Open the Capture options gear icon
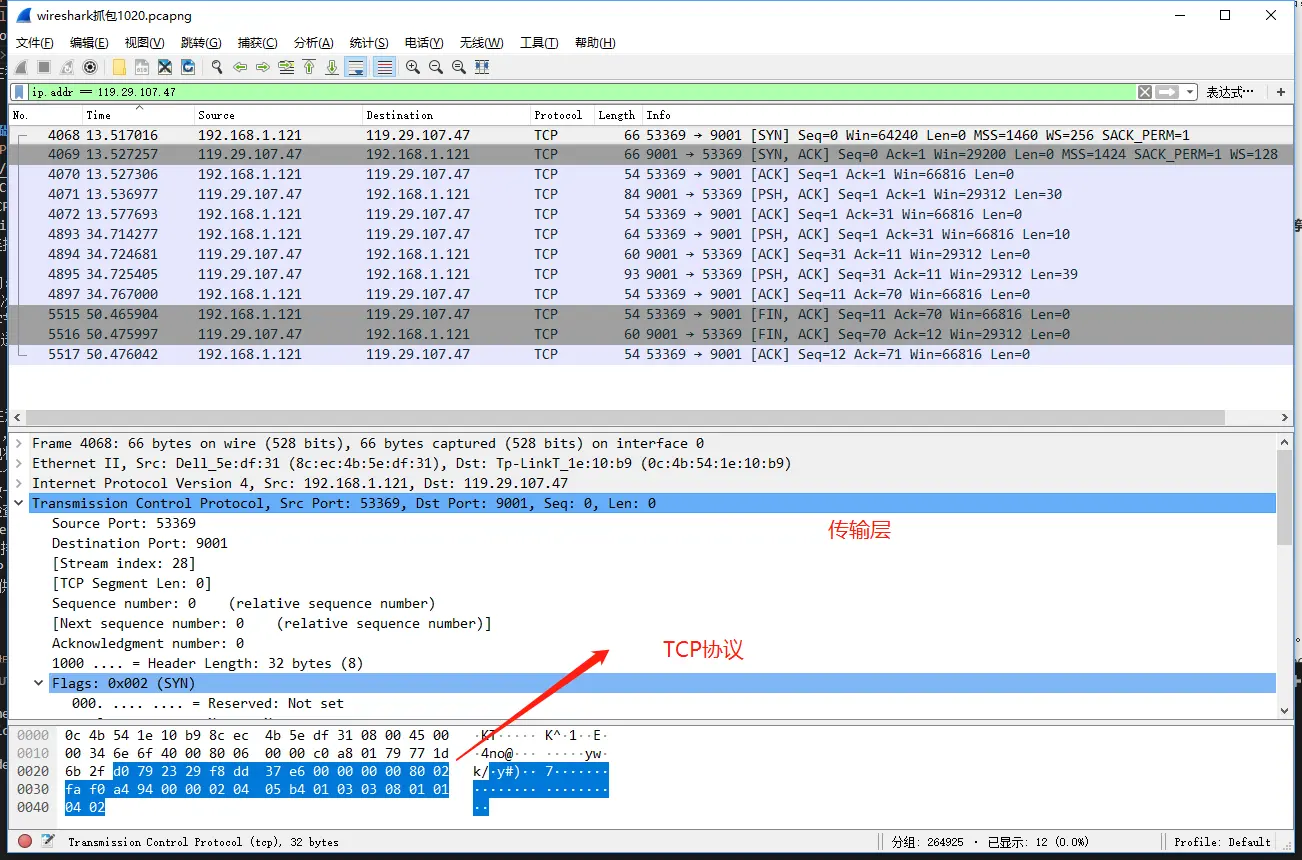The width and height of the screenshot is (1302, 860). click(90, 67)
